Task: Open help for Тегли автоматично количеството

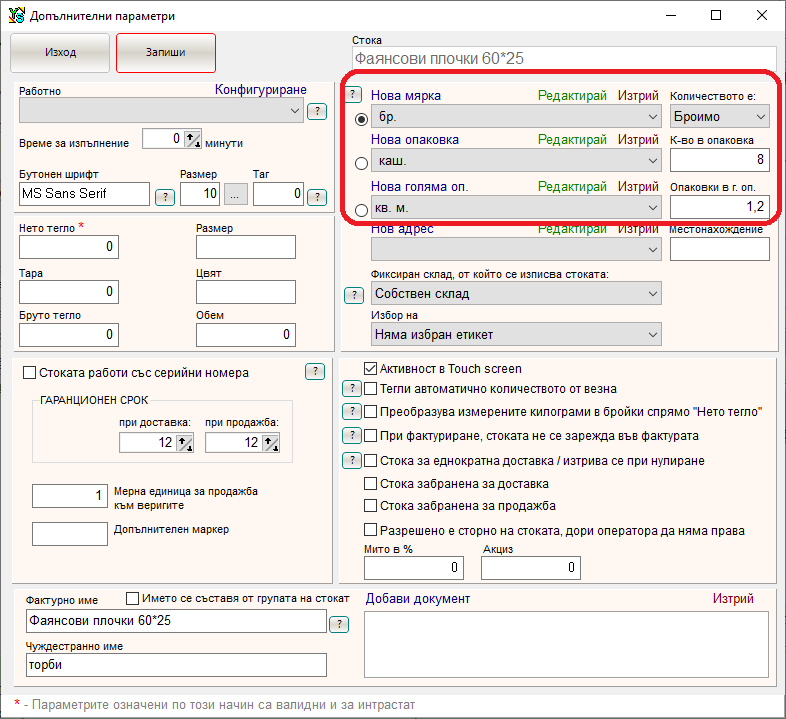Action: pos(352,388)
